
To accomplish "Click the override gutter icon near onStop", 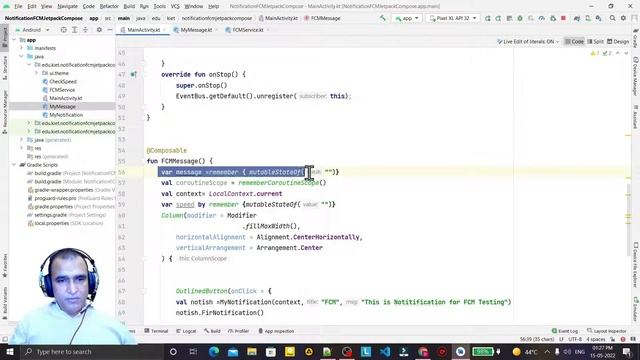I will tap(133, 74).
